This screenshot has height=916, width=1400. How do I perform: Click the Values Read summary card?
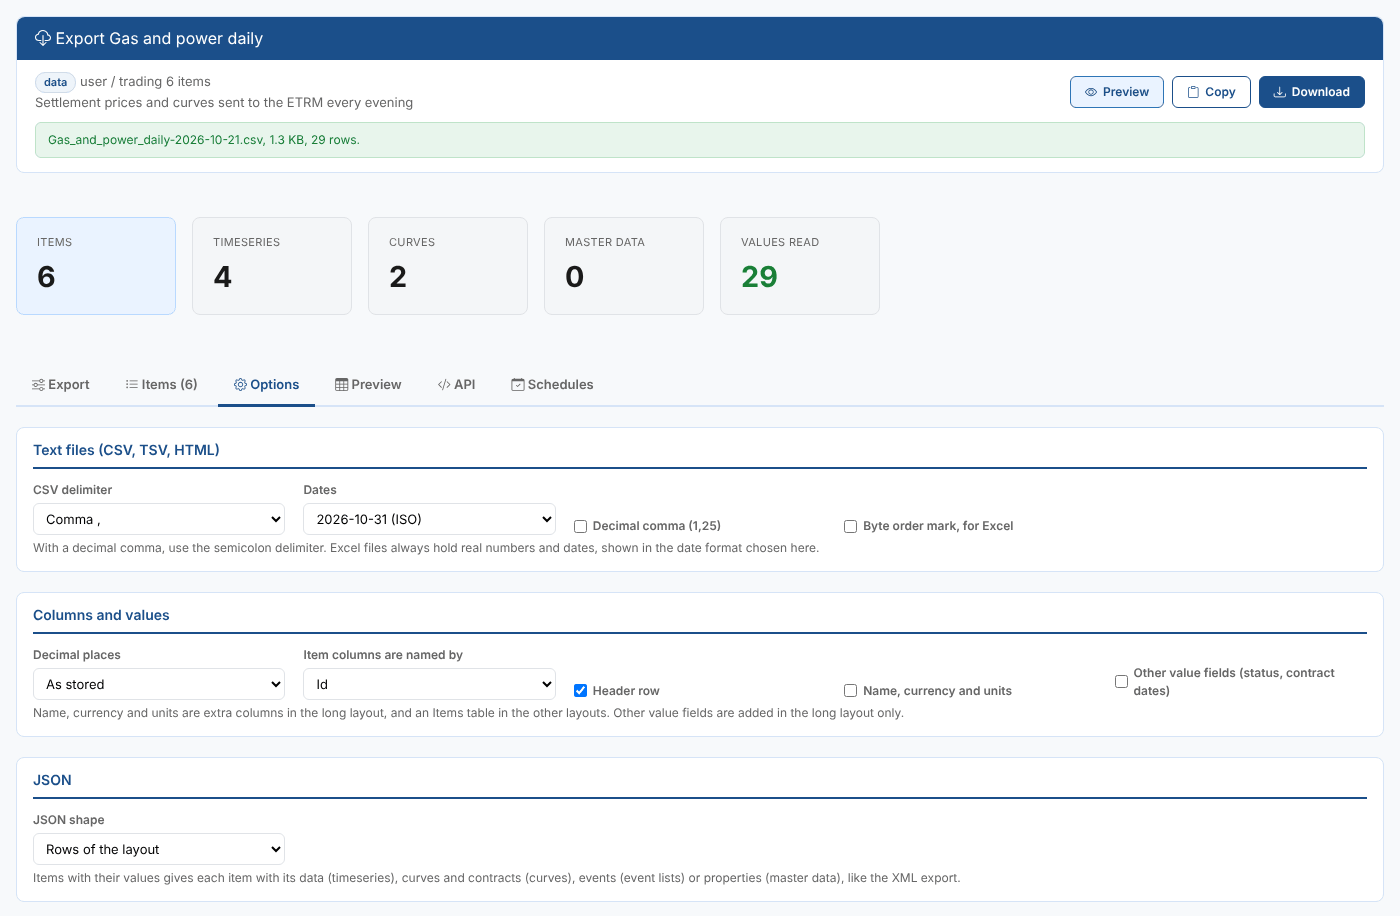[x=800, y=266]
